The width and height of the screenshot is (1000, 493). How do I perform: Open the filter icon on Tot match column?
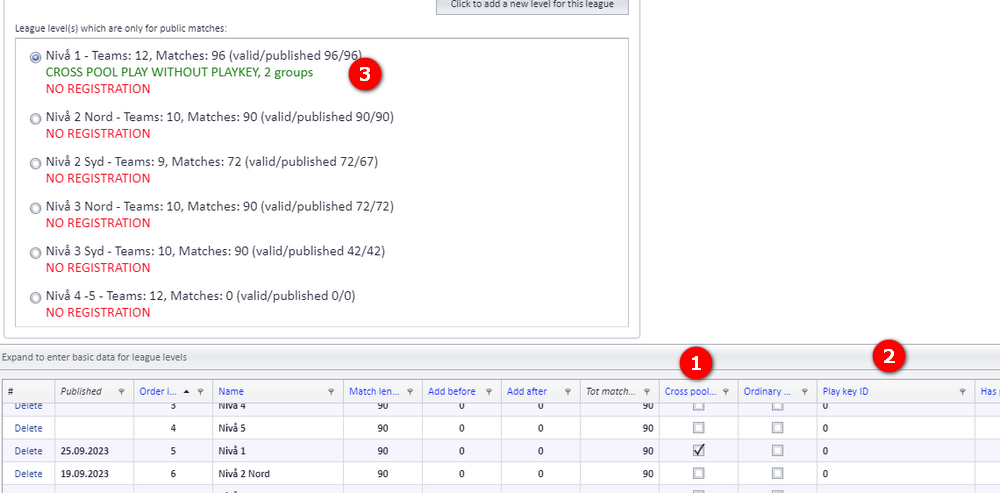click(x=647, y=392)
